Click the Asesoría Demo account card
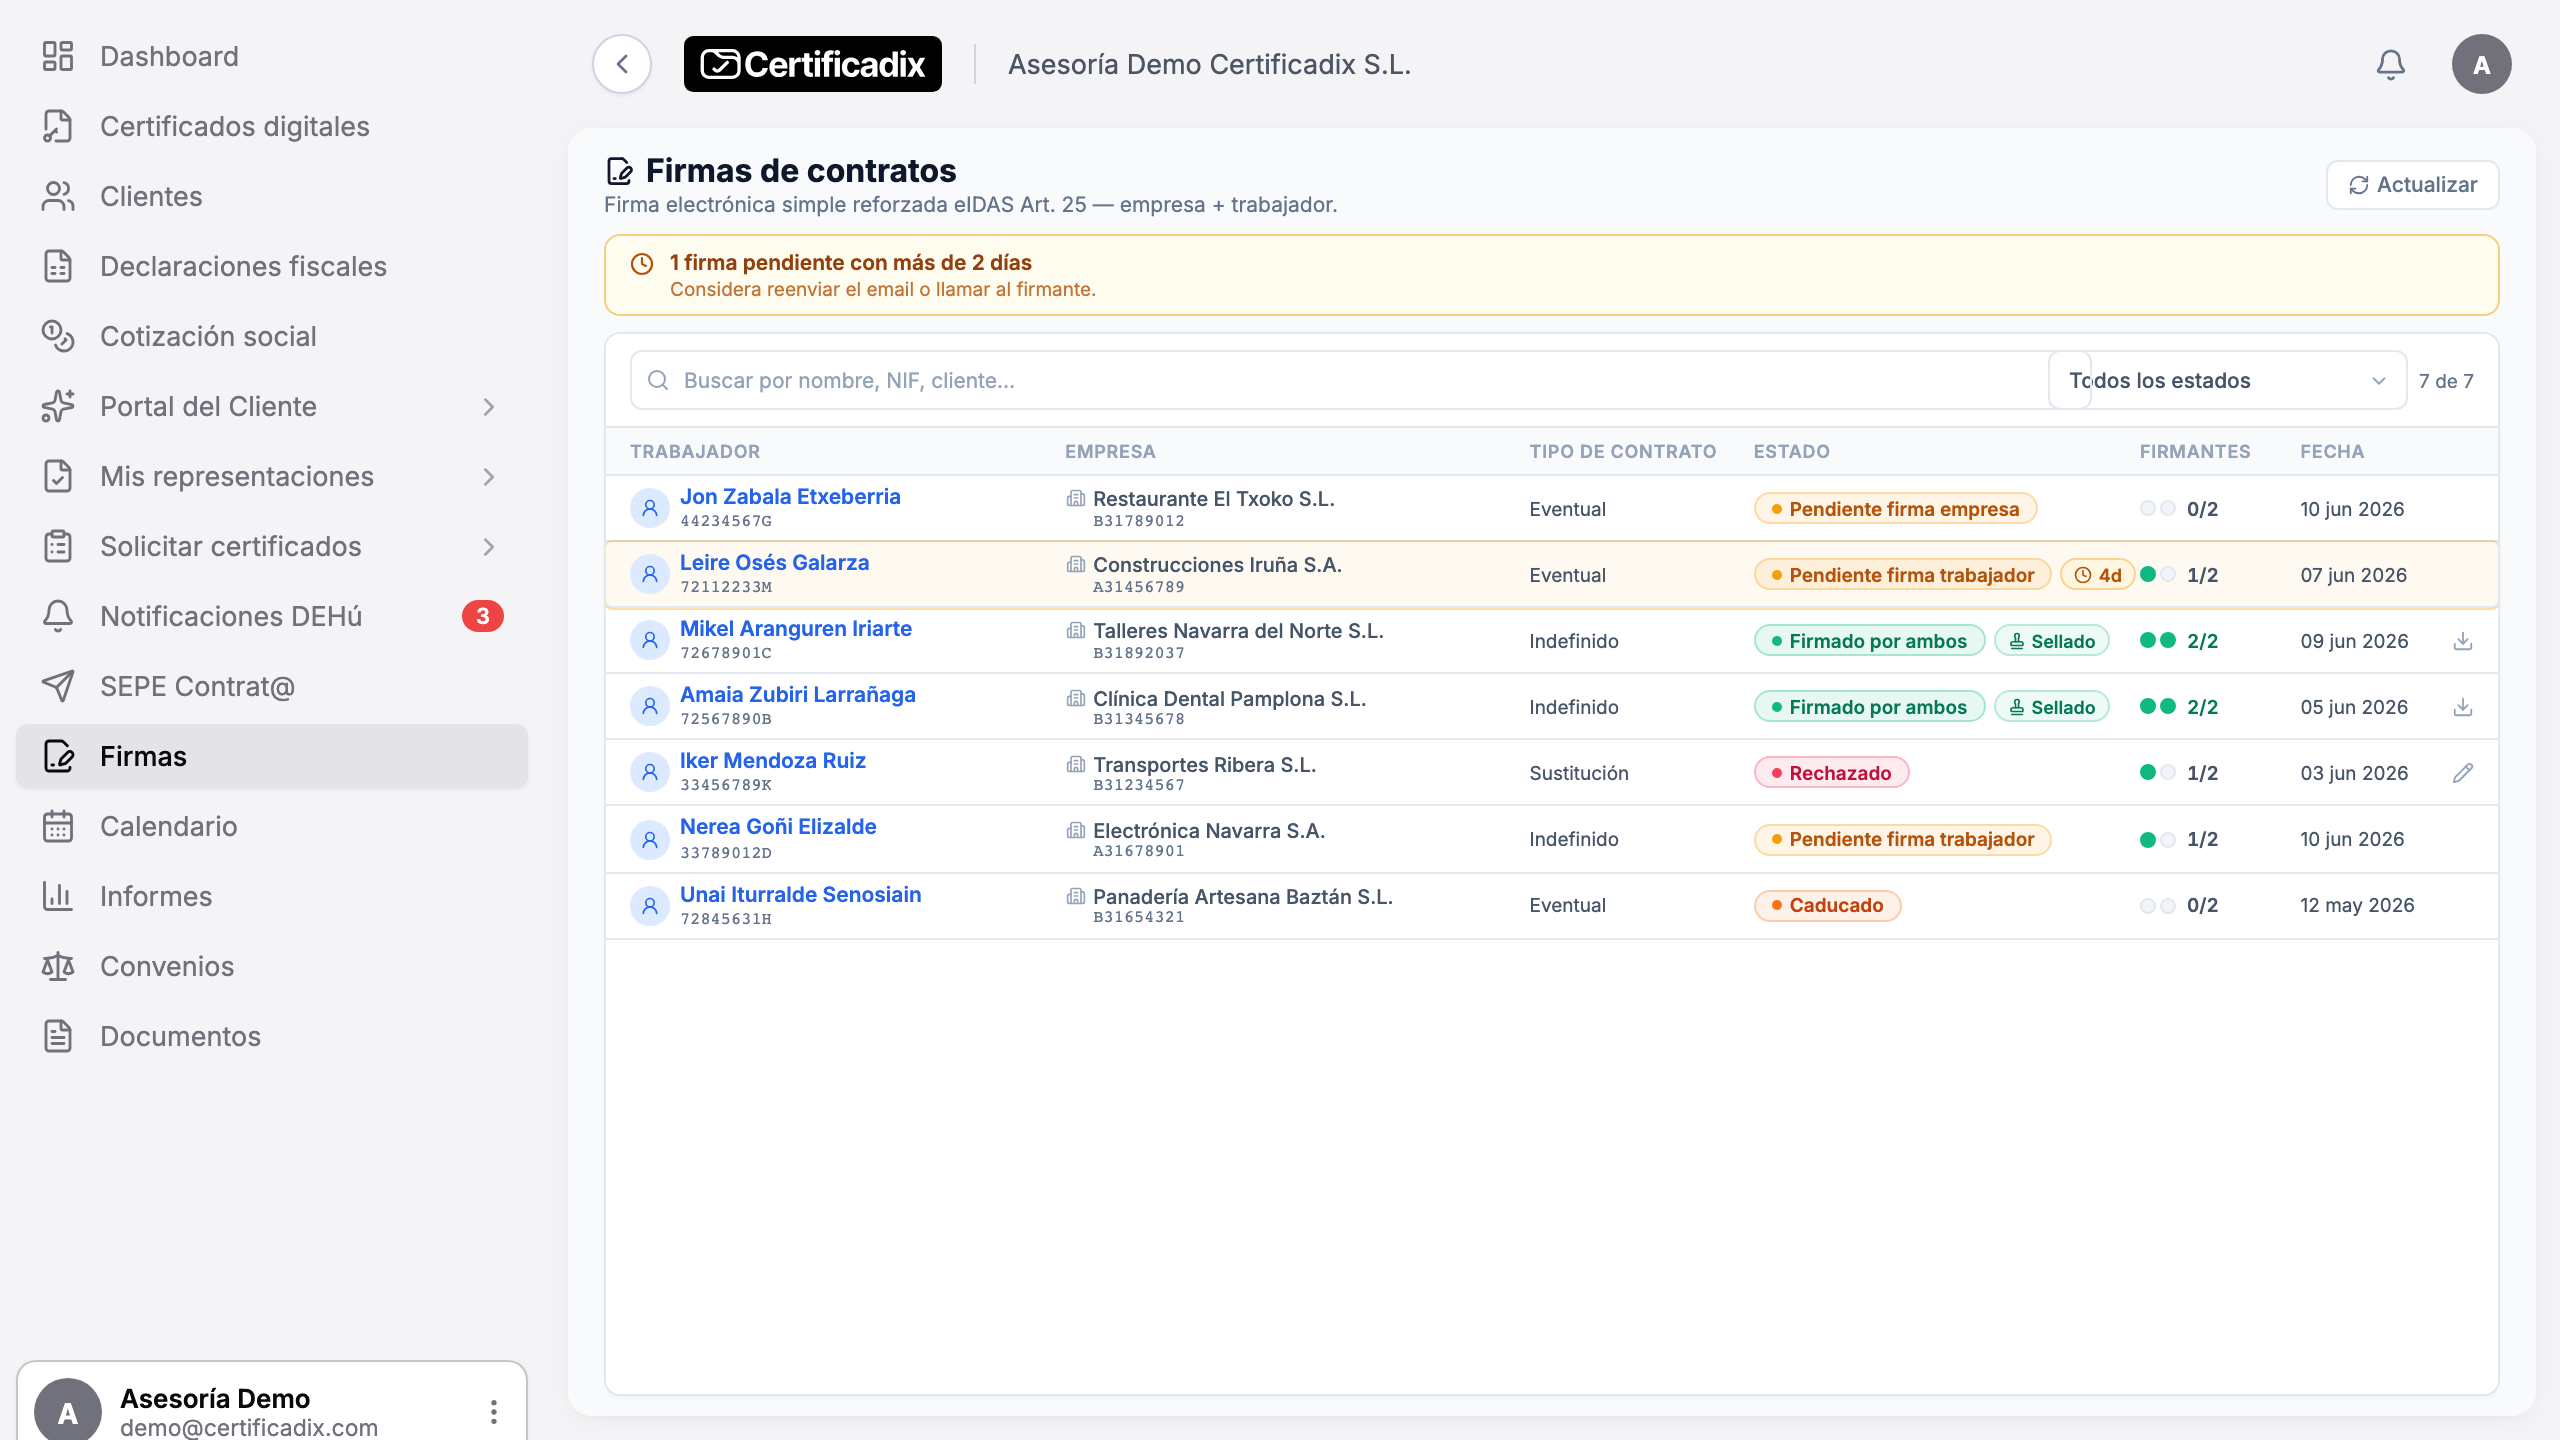 point(272,1402)
